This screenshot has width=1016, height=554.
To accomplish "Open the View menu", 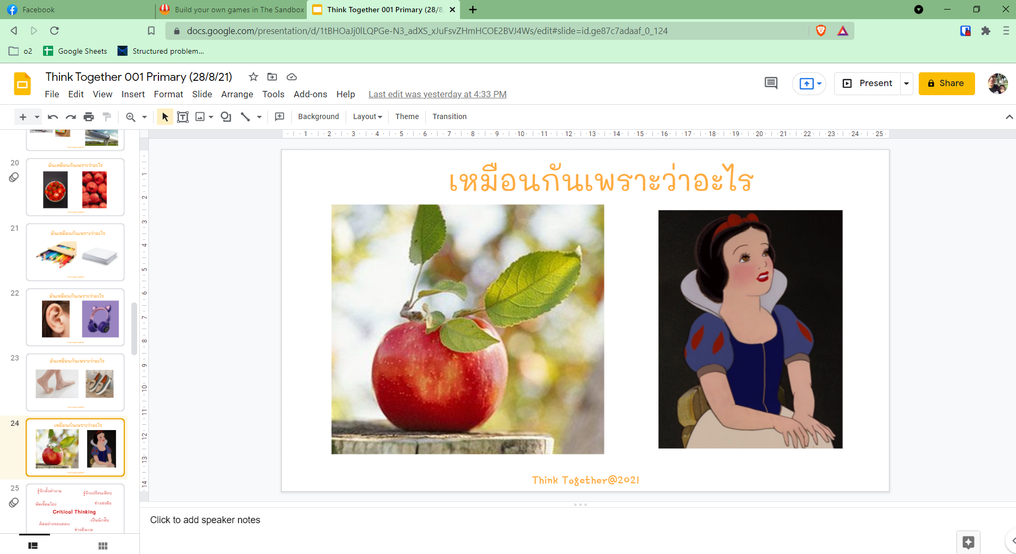I will [102, 94].
